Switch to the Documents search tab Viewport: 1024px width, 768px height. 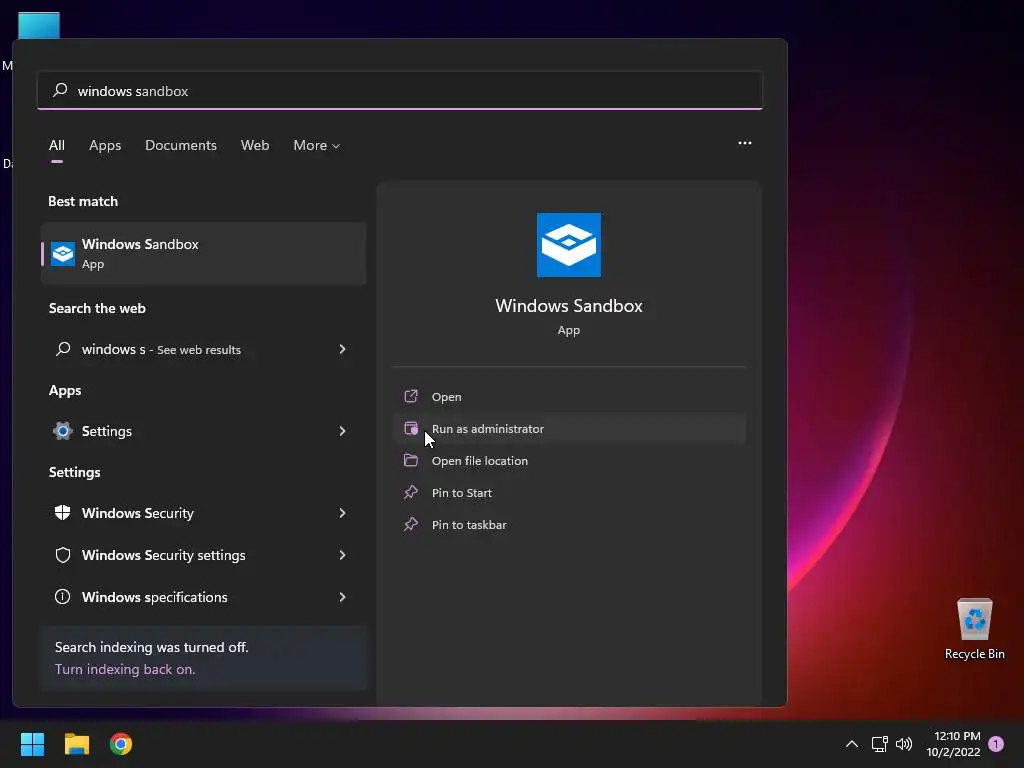181,146
